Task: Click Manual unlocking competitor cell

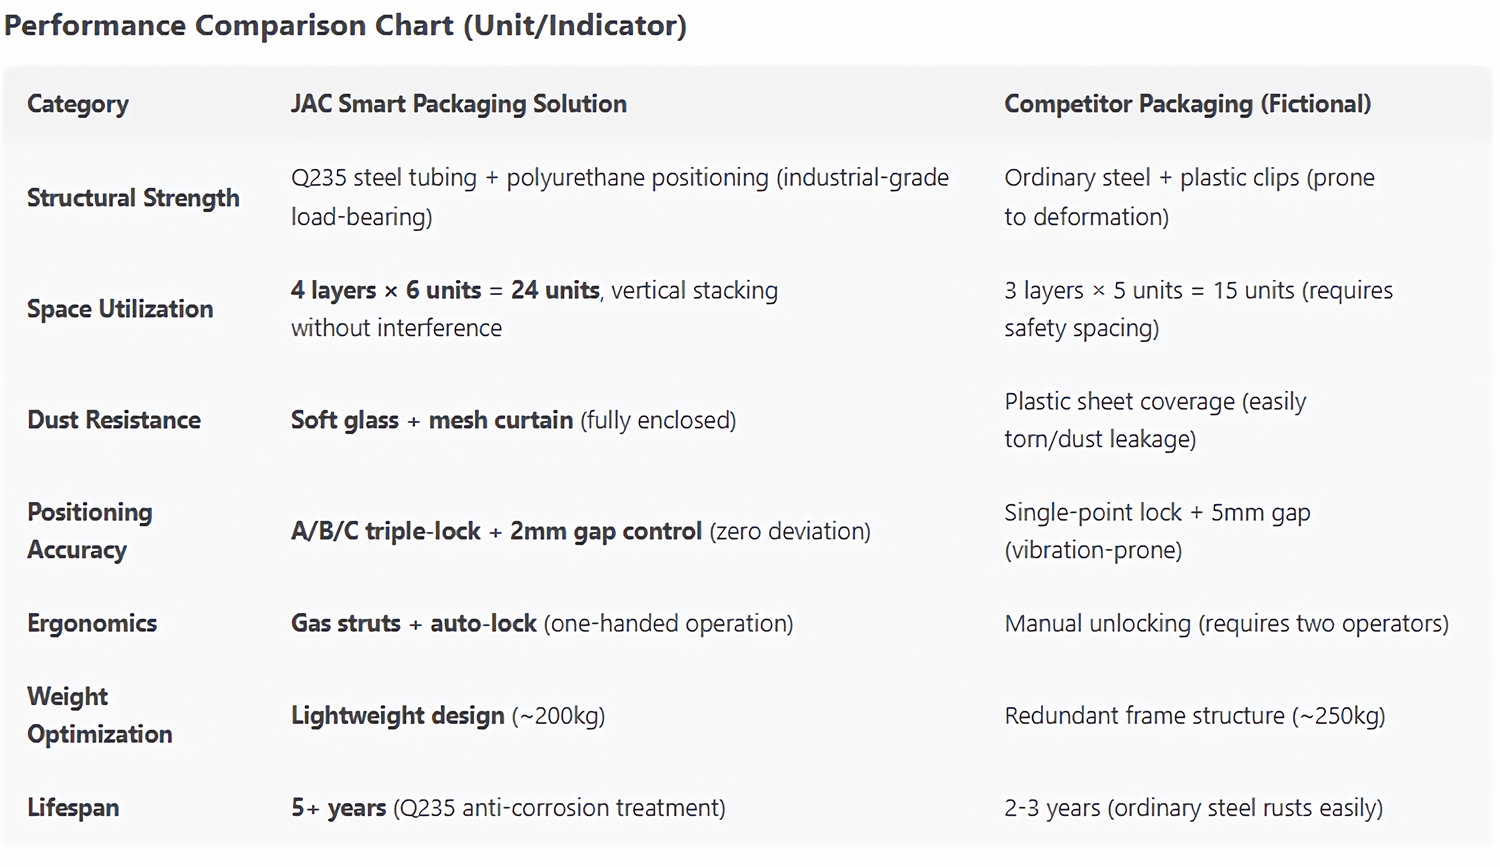Action: 1227,624
